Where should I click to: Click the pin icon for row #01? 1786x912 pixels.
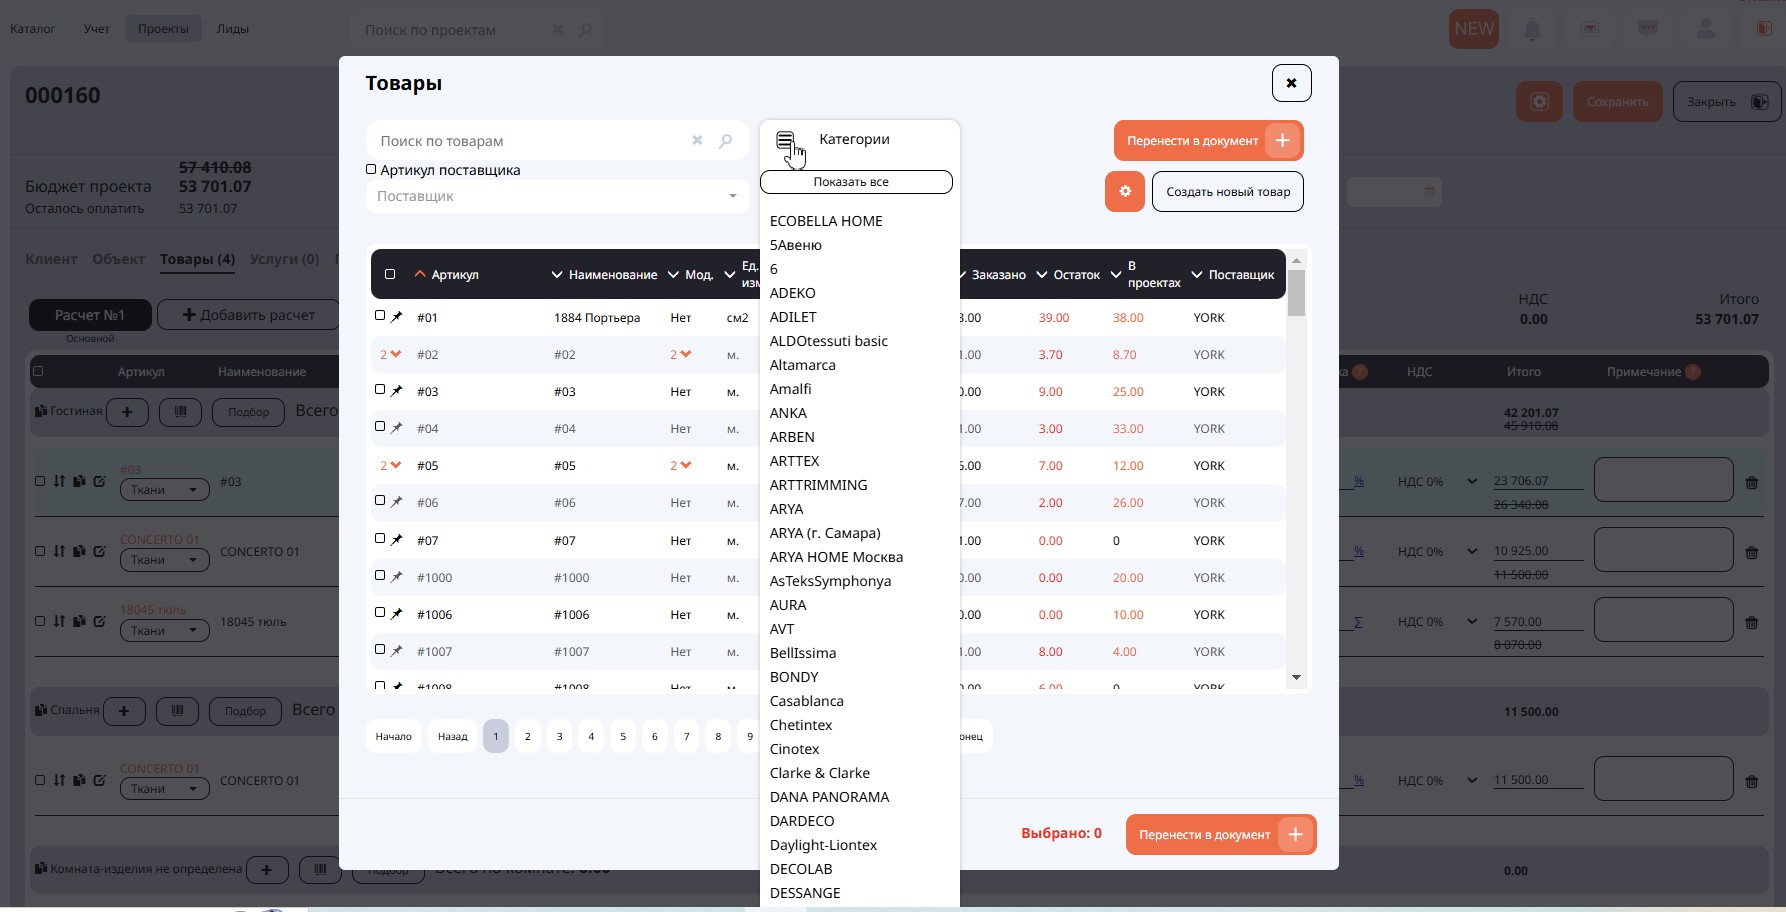[x=397, y=317]
